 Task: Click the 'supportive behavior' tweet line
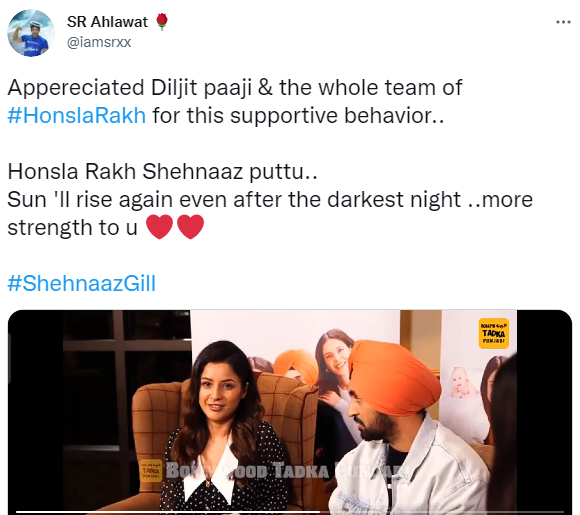click(298, 115)
